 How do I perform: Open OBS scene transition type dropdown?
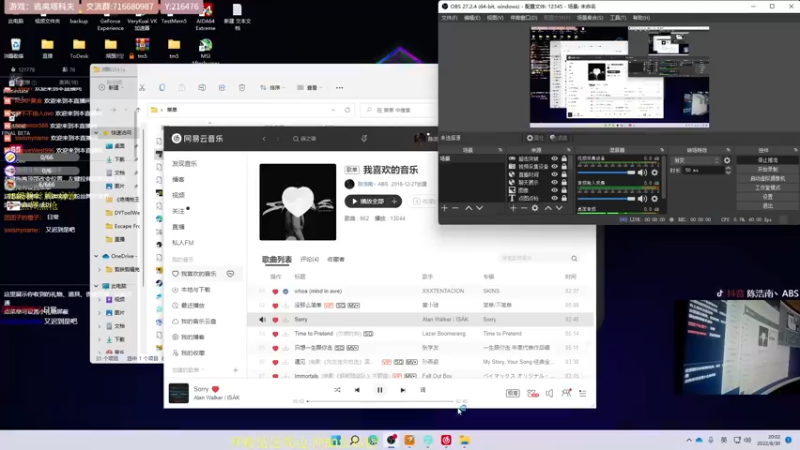tap(695, 160)
